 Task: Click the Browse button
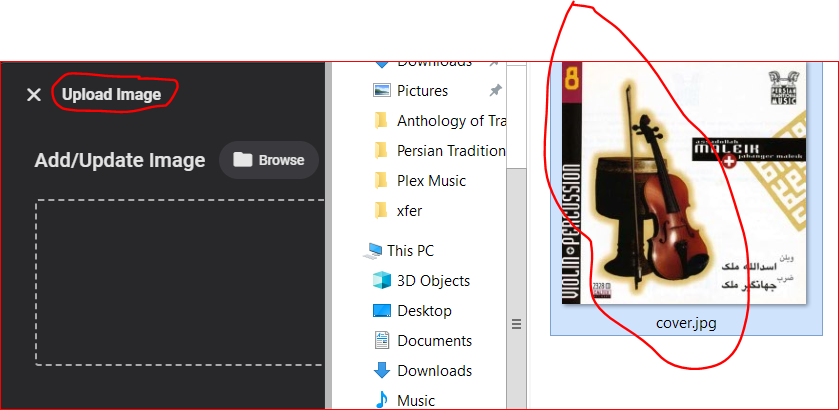point(269,160)
